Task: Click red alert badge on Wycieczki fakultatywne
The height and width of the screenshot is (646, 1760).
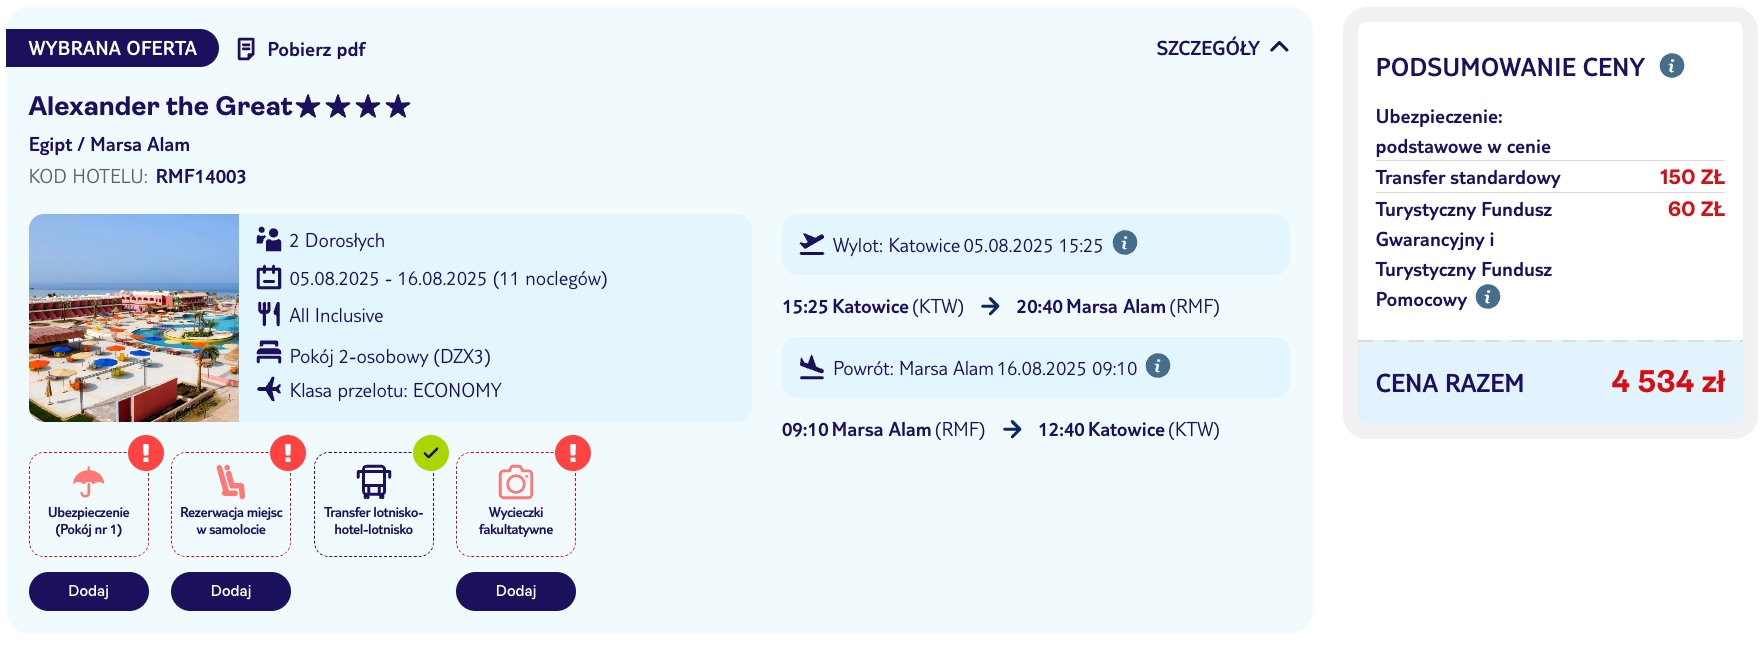Action: point(573,453)
